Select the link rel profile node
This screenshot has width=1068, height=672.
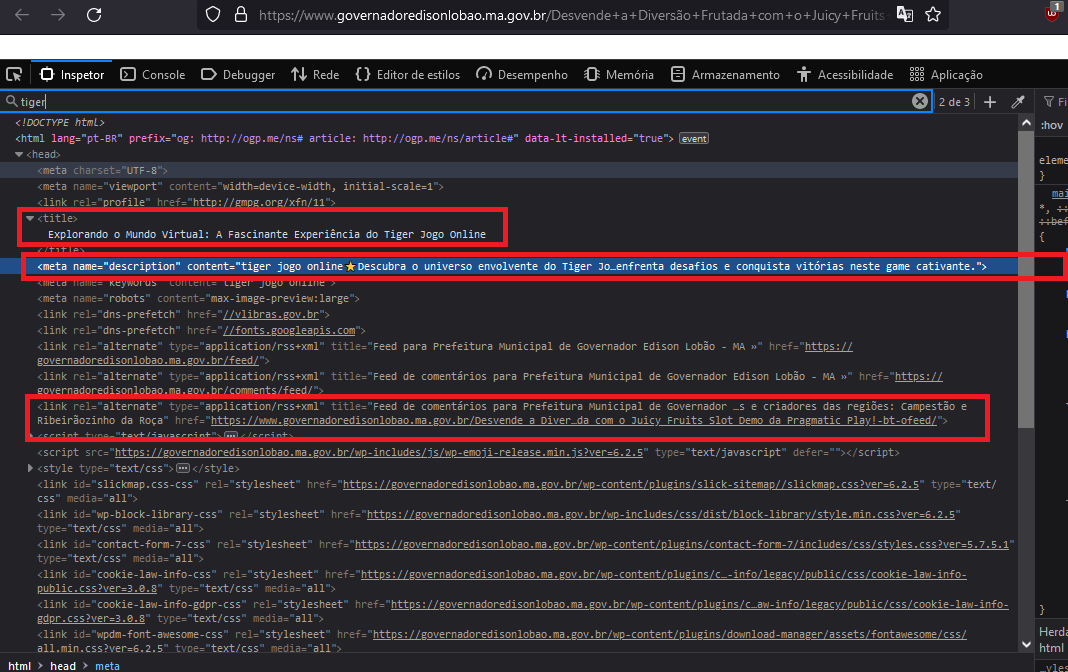186,203
